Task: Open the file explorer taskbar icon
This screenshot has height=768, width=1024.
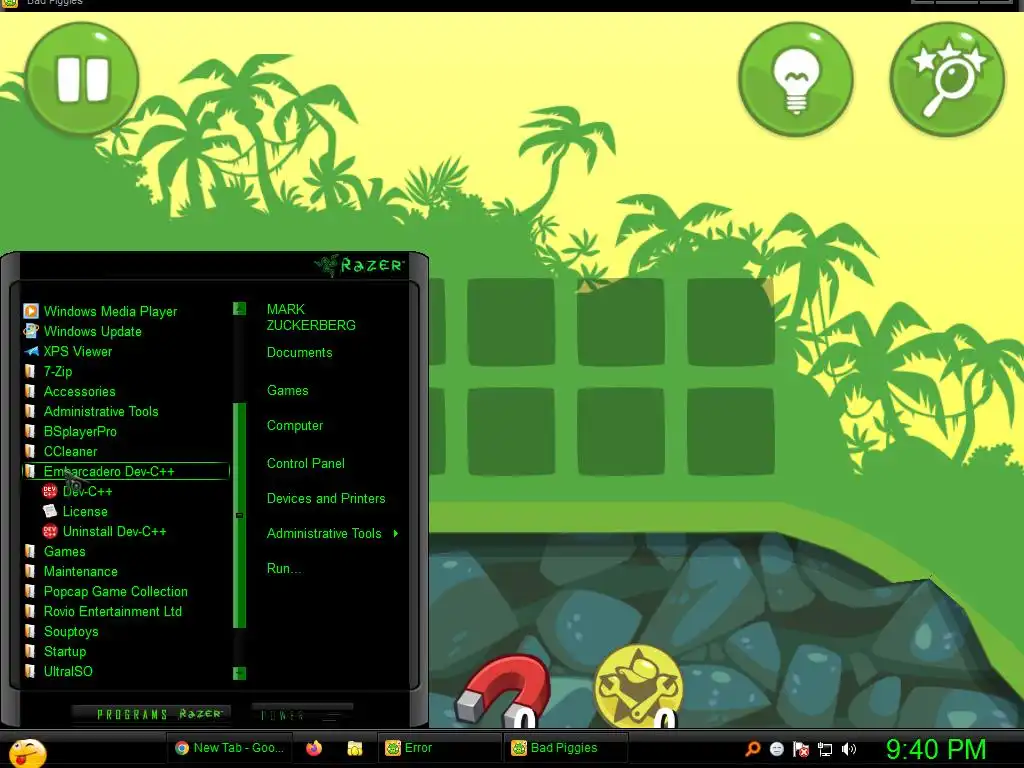Action: tap(355, 748)
